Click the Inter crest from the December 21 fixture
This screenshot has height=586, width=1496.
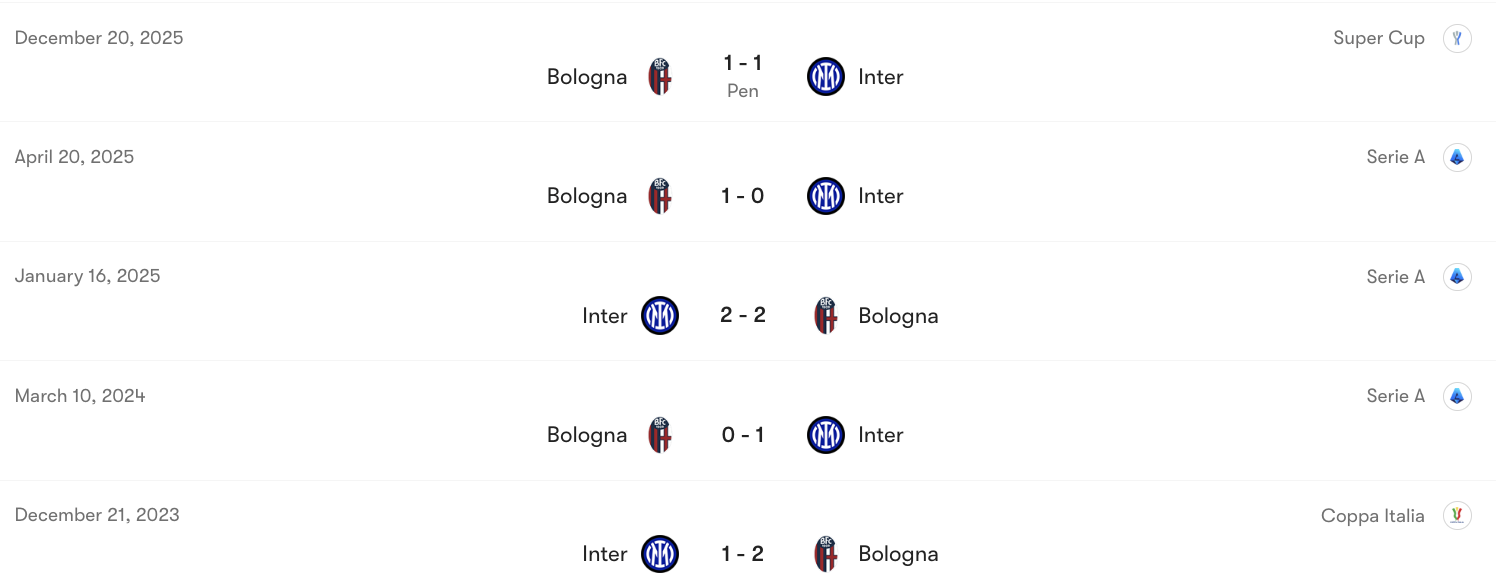pos(659,554)
